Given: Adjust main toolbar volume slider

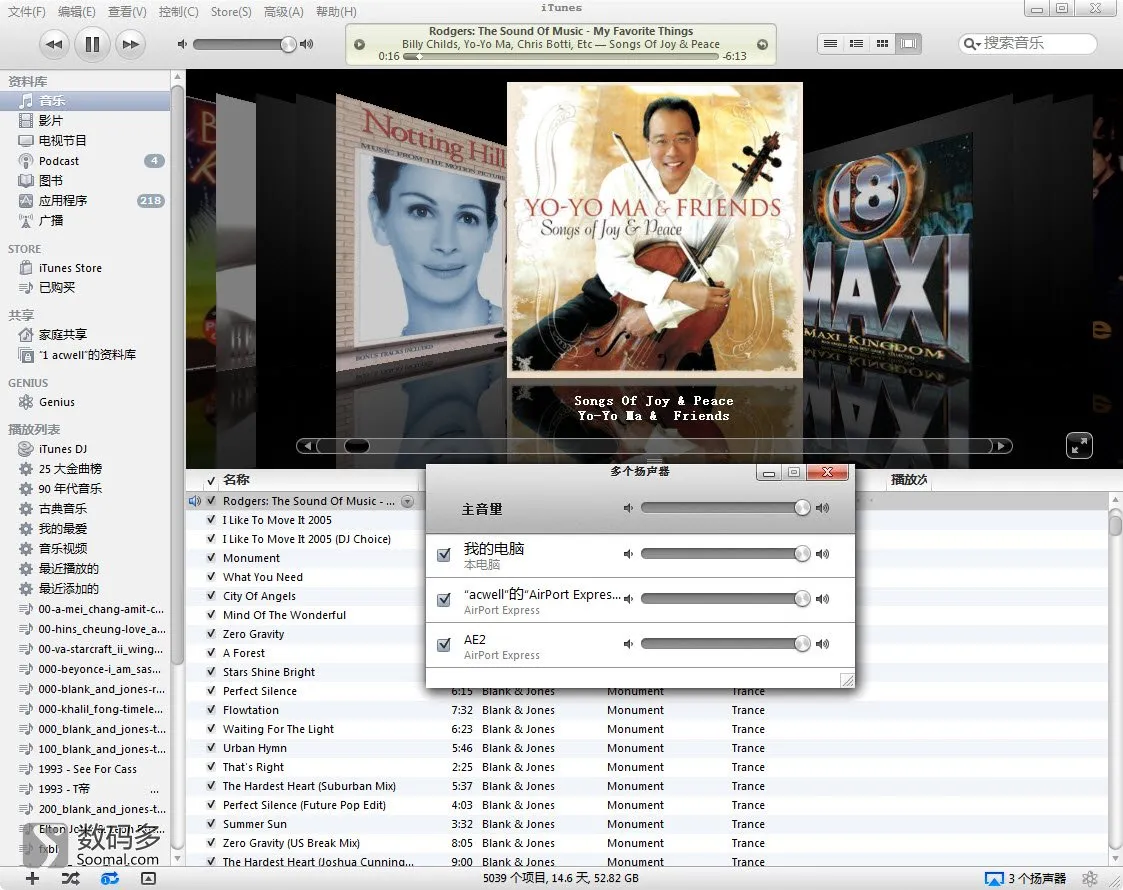Looking at the screenshot, I should point(244,44).
